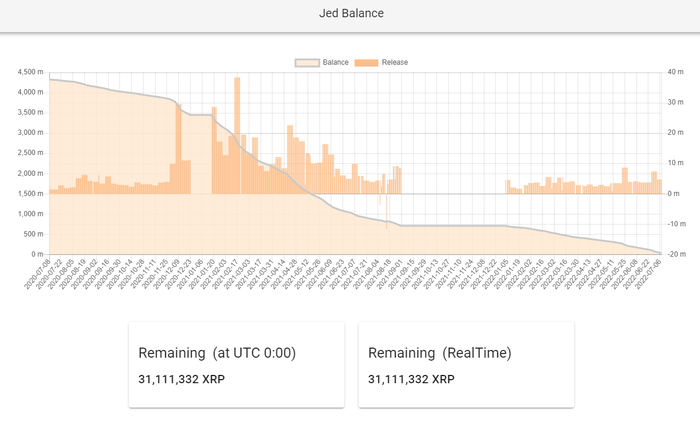
Task: Click the 0 m right axis label
Action: (x=672, y=193)
